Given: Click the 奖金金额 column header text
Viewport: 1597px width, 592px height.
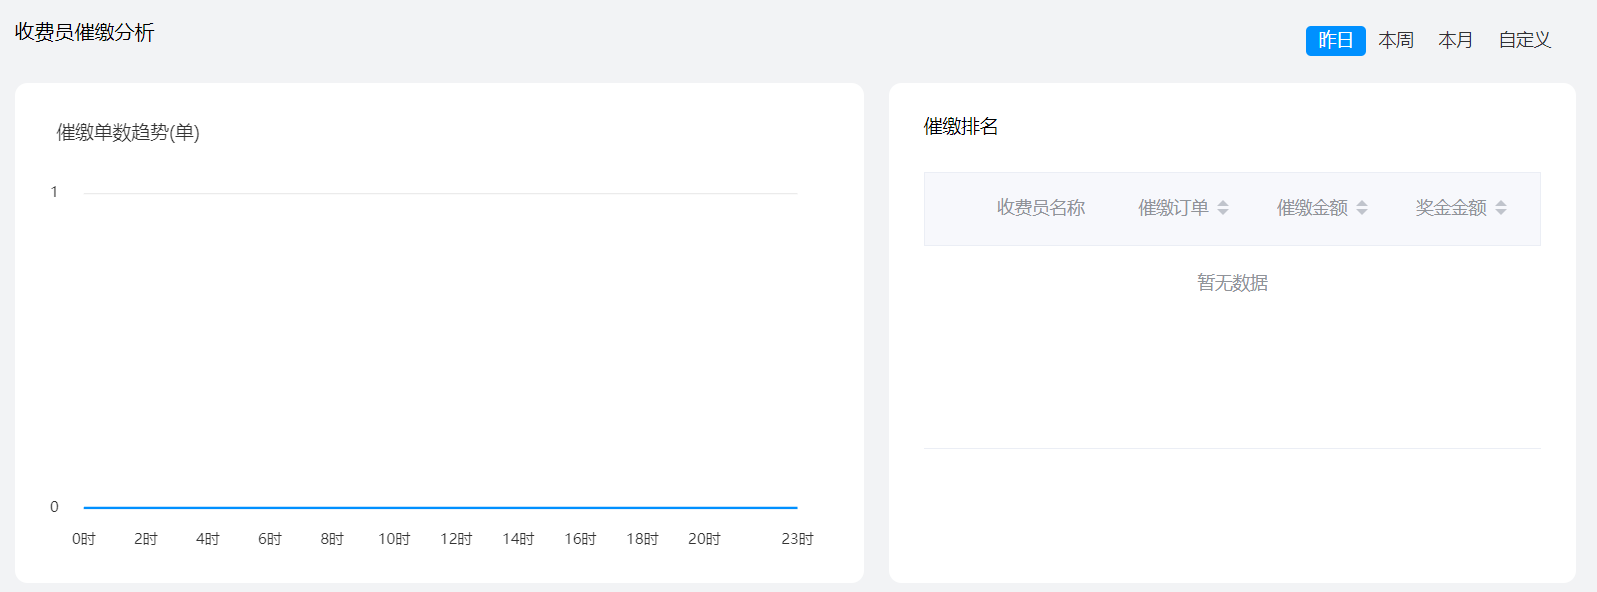Looking at the screenshot, I should (1450, 208).
